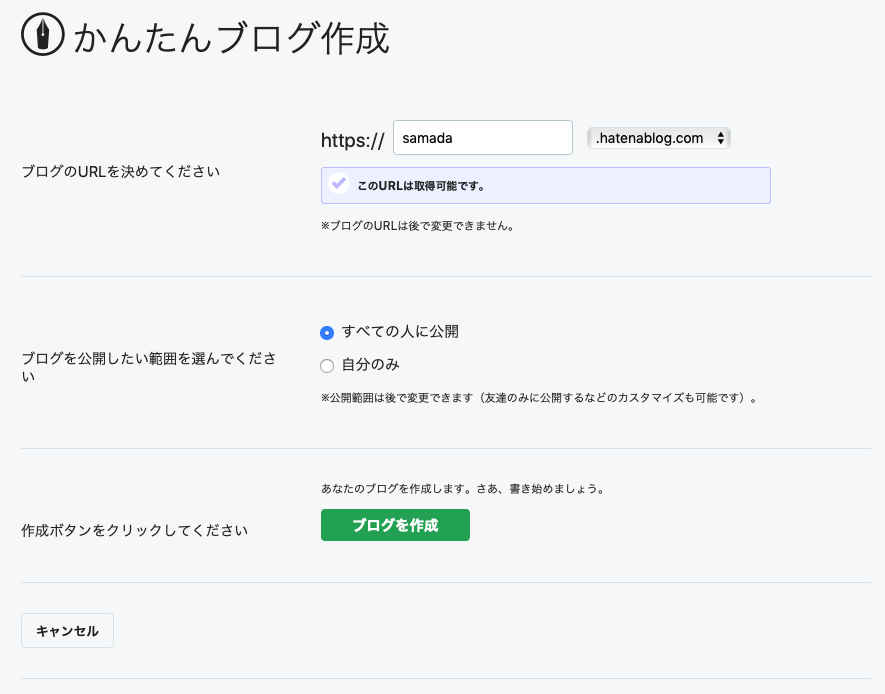
Task: Click the checkmark icon in URL availability notice
Action: pyautogui.click(x=339, y=183)
